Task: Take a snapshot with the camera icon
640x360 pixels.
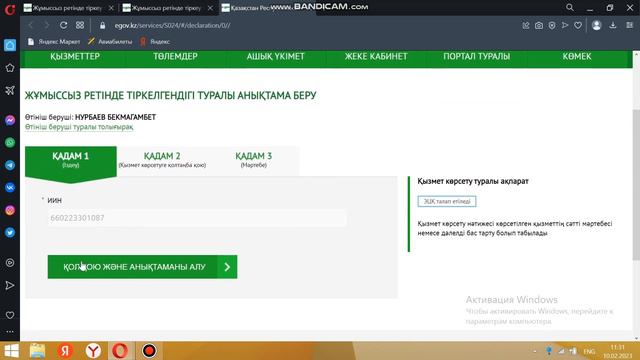Action: coord(539,25)
